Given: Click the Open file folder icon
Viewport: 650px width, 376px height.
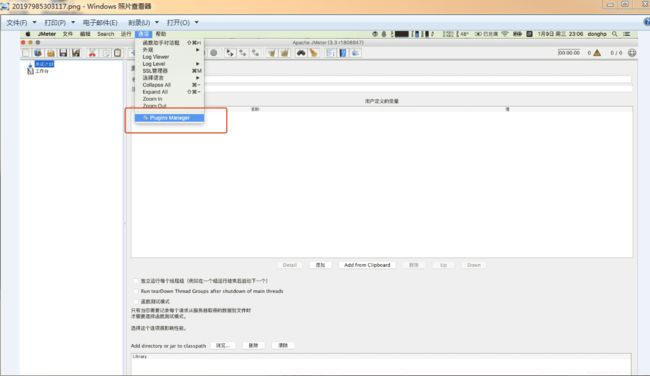Looking at the screenshot, I should 51,53.
